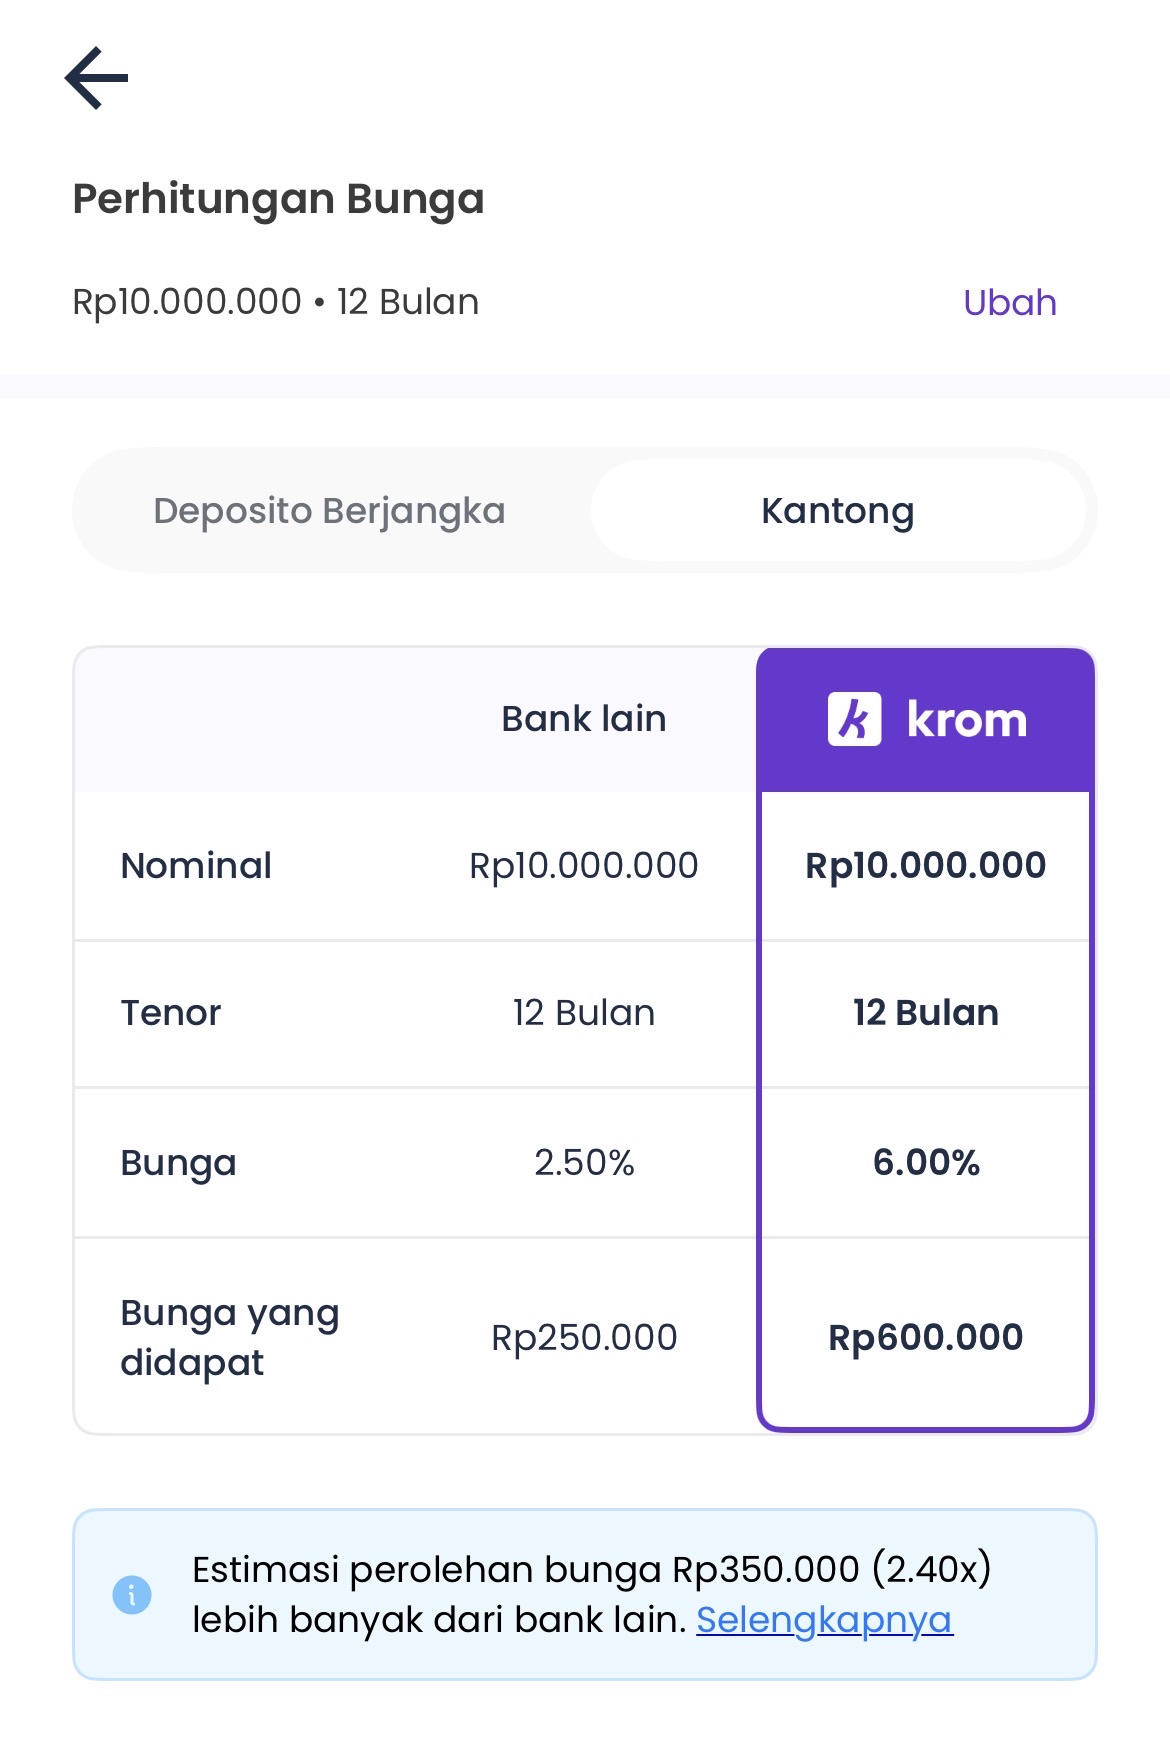
Task: Tap the blue info icon
Action: [132, 1594]
